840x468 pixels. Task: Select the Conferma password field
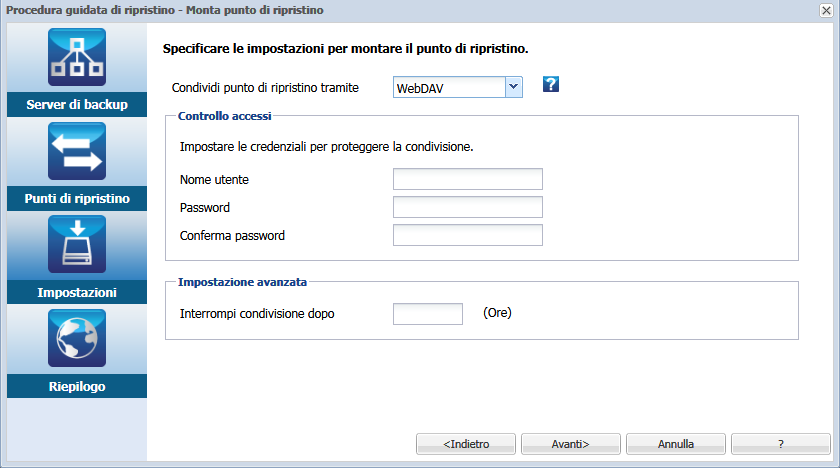(x=468, y=235)
